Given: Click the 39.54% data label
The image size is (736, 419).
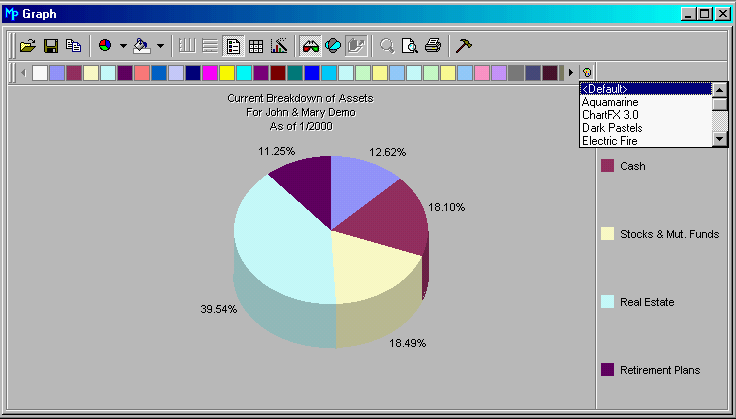Looking at the screenshot, I should 218,309.
